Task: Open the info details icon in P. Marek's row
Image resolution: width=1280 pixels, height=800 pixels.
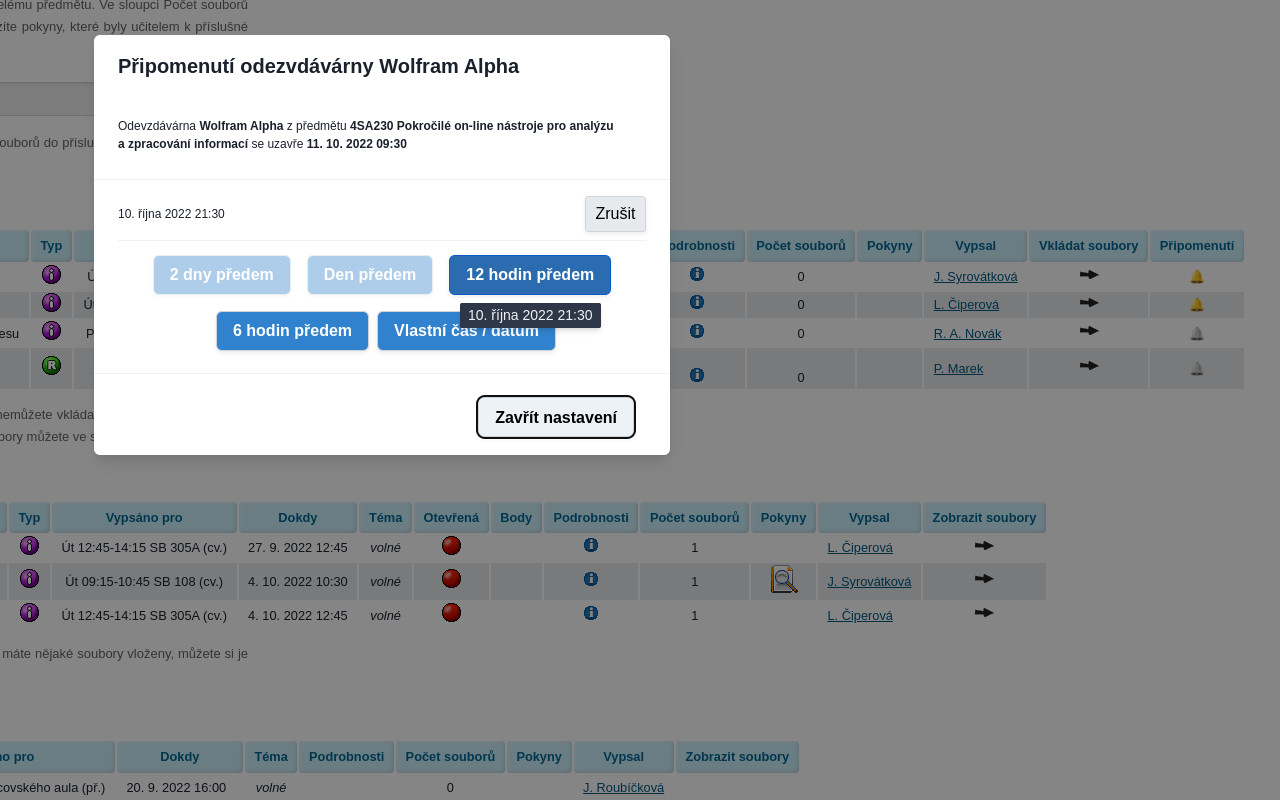Action: 697,375
